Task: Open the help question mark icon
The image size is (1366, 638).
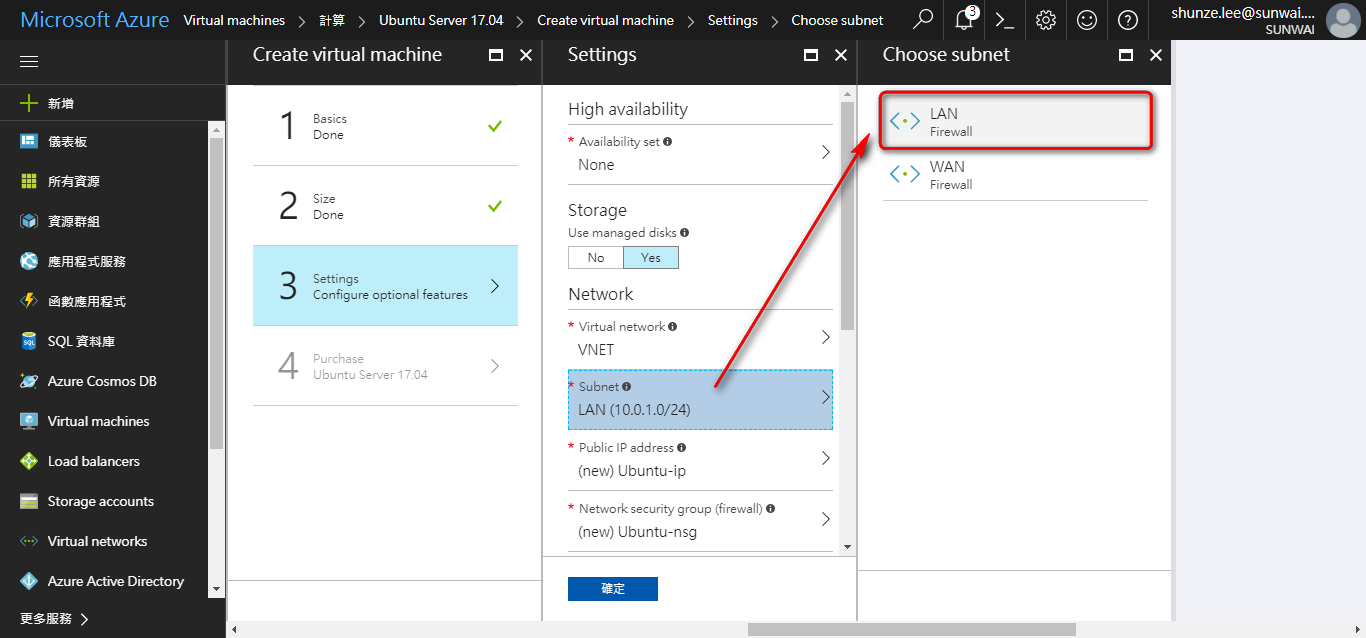Action: point(1127,20)
